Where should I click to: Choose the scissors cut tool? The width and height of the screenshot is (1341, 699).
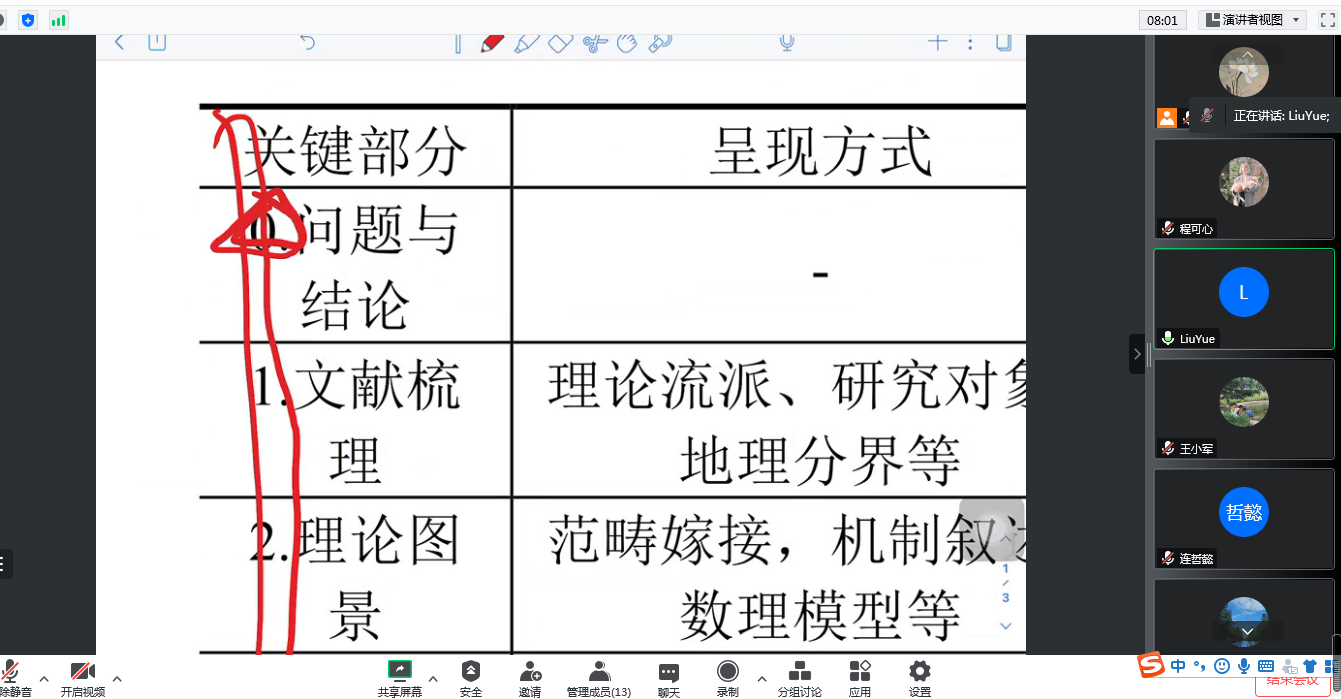tap(595, 43)
